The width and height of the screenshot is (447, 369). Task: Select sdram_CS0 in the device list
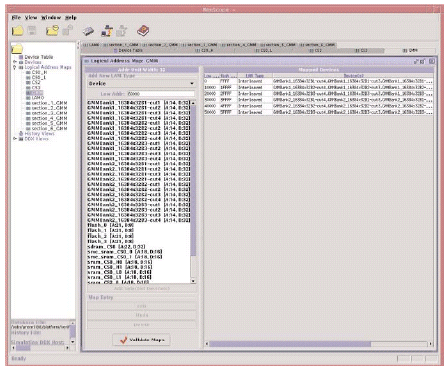(x=116, y=246)
